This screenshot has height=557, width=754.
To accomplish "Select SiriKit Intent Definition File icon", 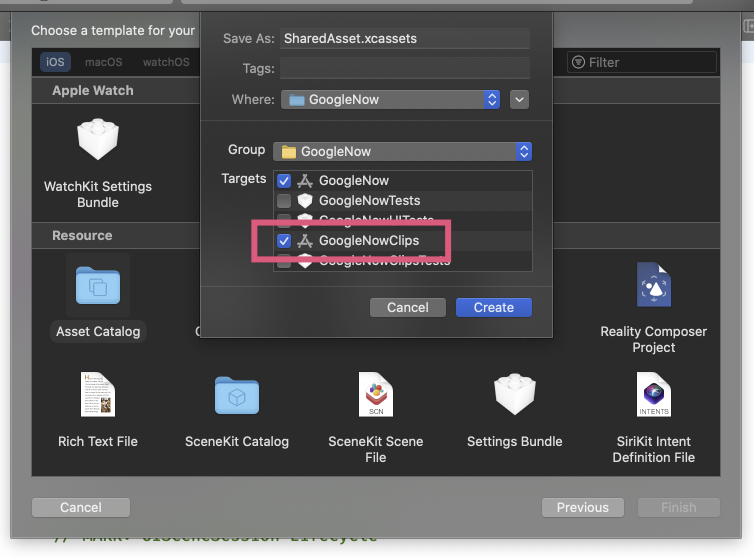I will [x=654, y=394].
